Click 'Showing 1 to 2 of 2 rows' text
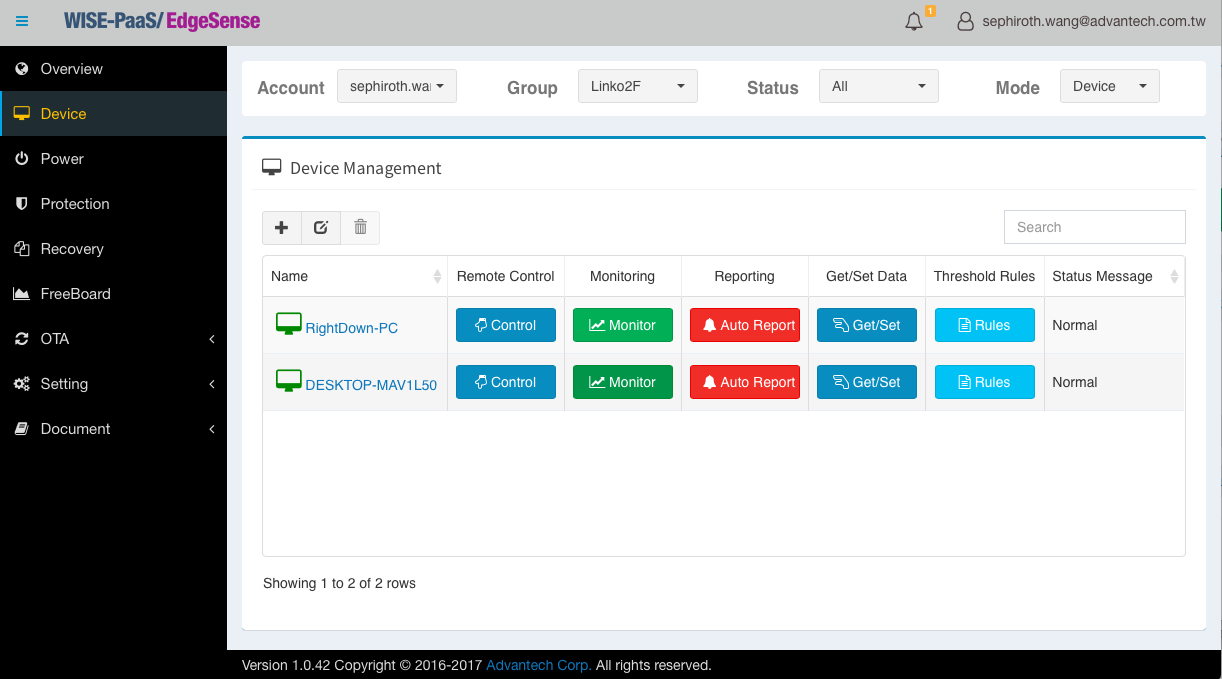Screen dimensions: 1222x679 click(339, 583)
